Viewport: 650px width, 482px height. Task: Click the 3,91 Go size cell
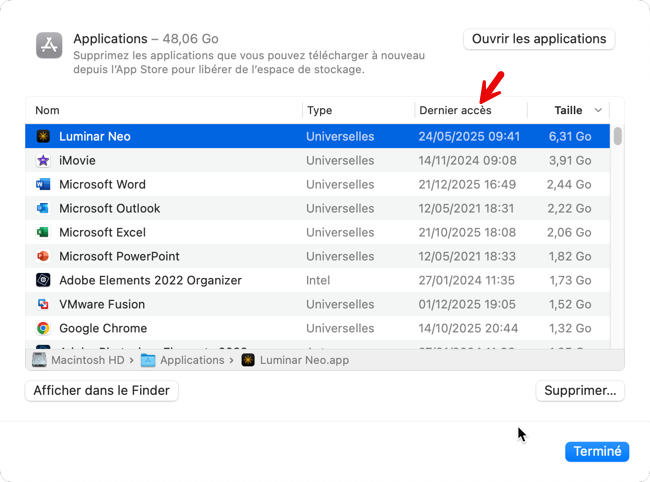[570, 160]
